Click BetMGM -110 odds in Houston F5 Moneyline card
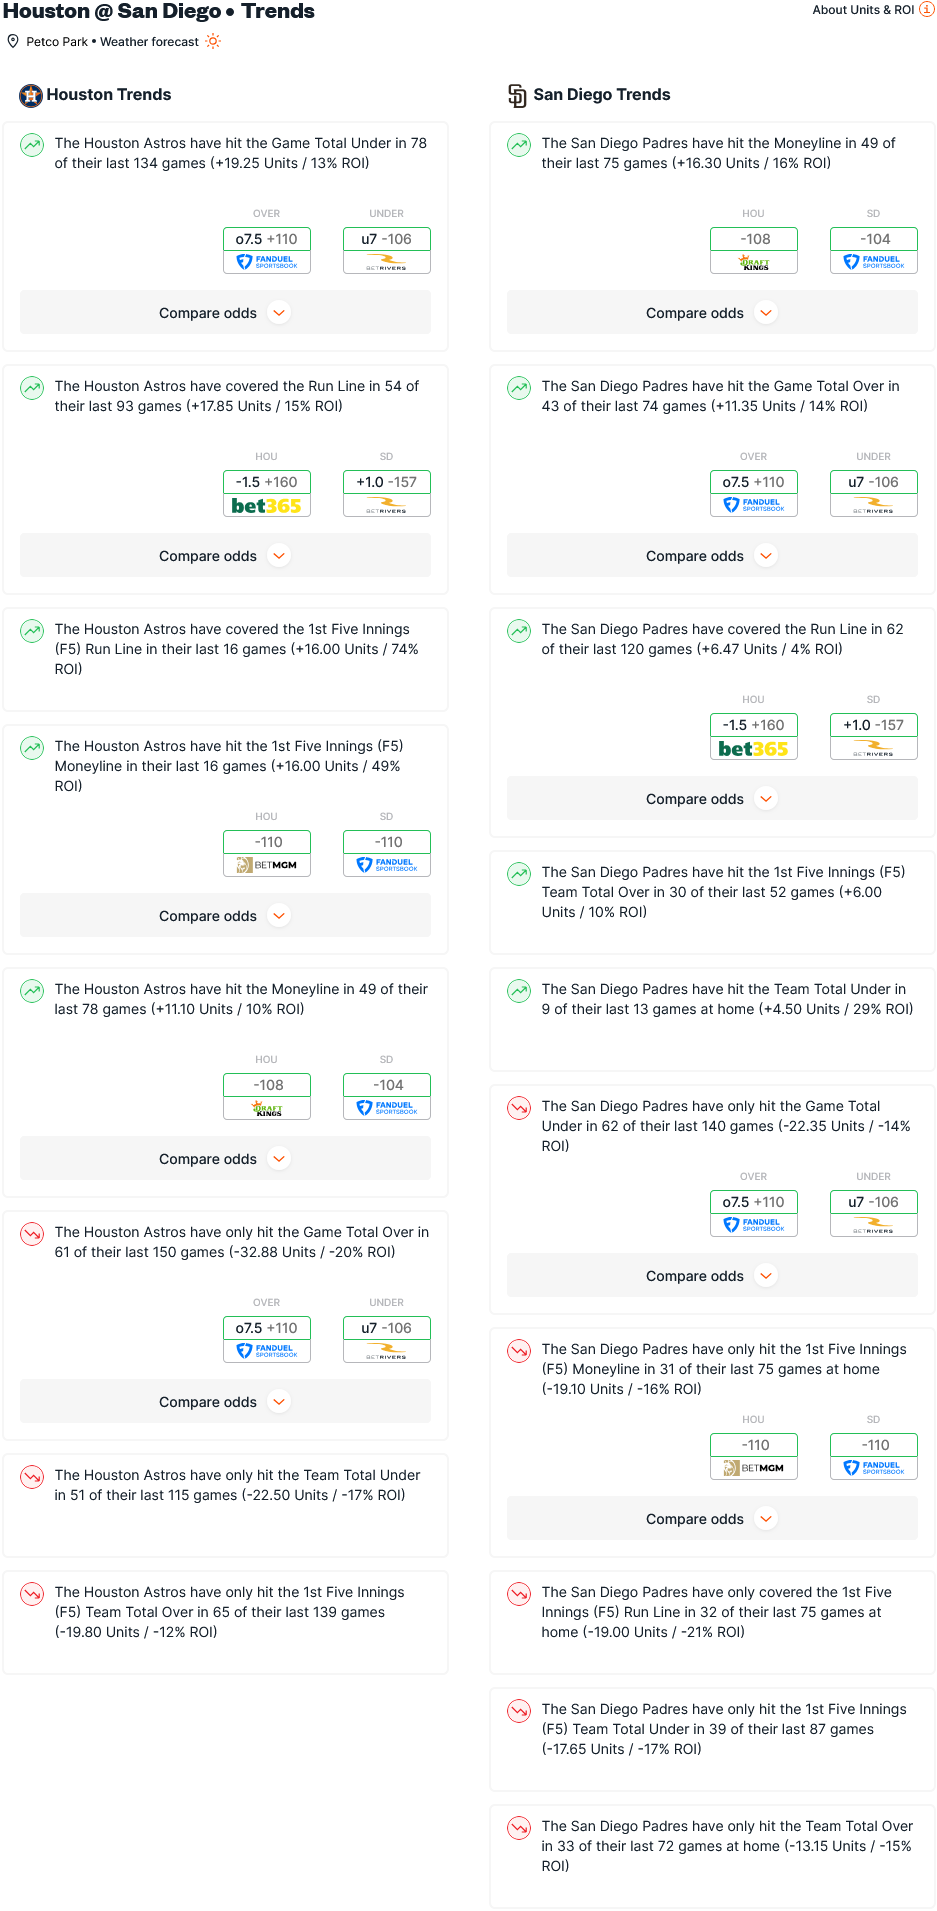937x1911 pixels. point(267,853)
